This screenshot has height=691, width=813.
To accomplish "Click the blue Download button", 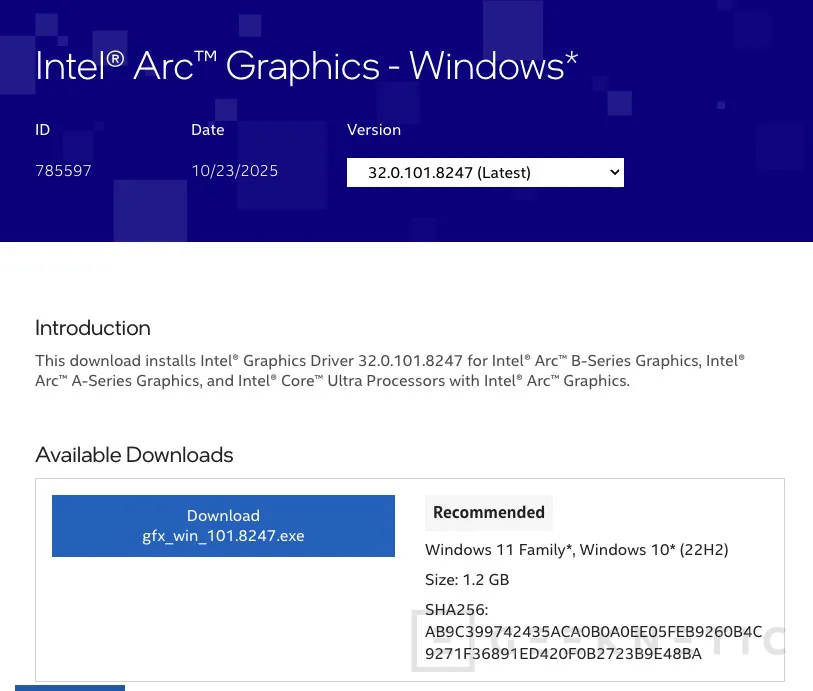I will pyautogui.click(x=223, y=525).
